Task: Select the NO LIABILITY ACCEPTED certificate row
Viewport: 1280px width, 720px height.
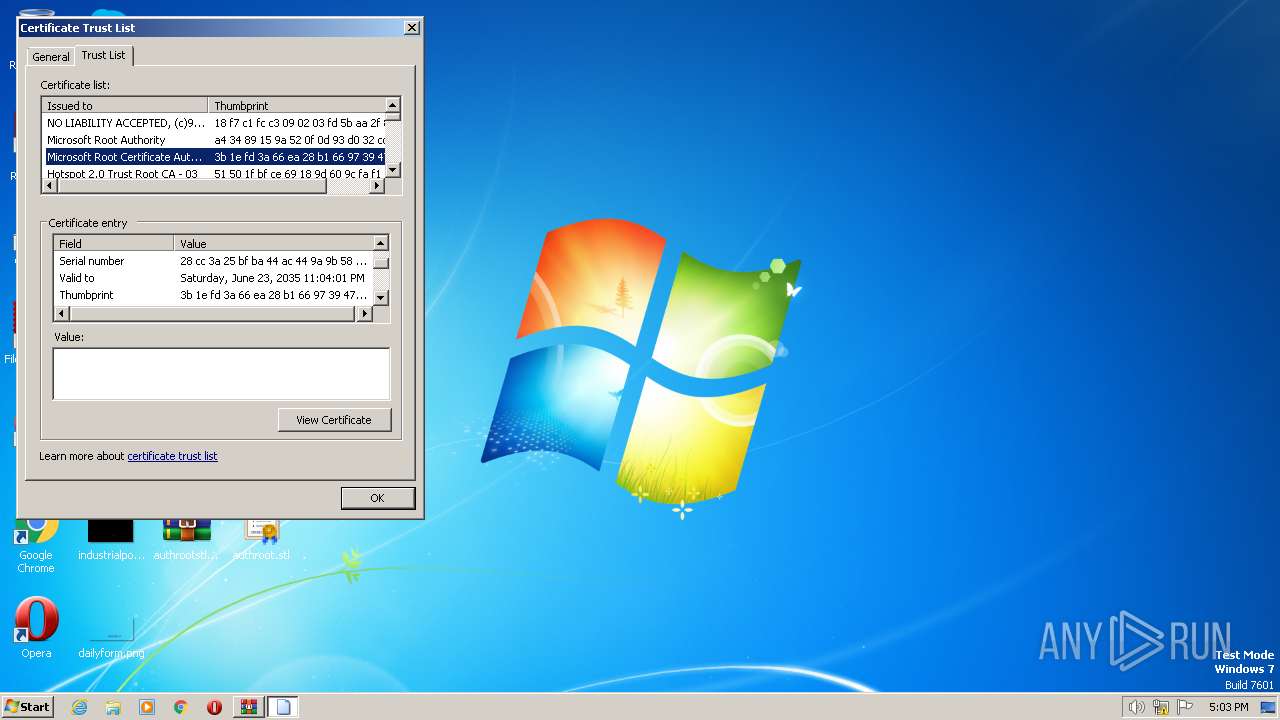Action: (x=213, y=123)
